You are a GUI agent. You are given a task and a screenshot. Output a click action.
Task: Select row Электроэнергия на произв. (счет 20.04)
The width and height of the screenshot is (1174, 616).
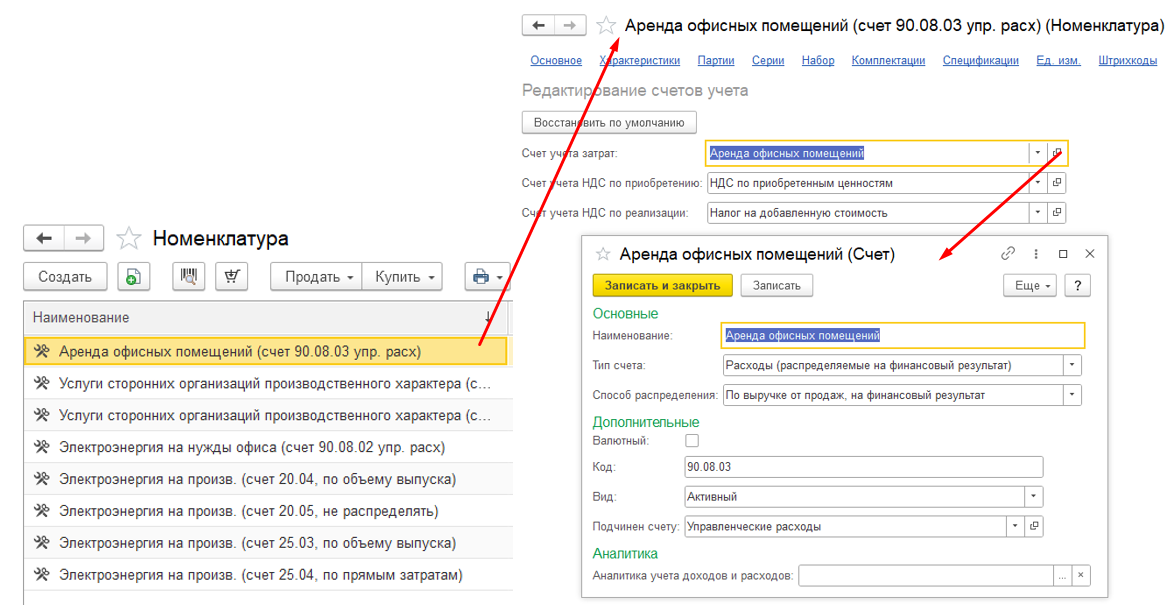[268, 479]
